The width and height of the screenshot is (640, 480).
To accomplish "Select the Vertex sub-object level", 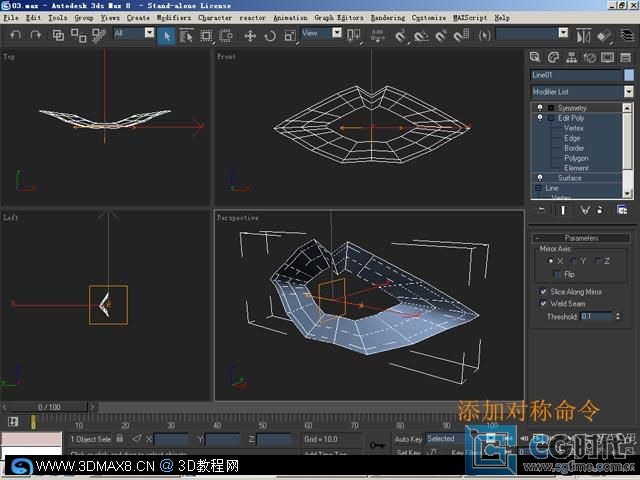I will (573, 128).
